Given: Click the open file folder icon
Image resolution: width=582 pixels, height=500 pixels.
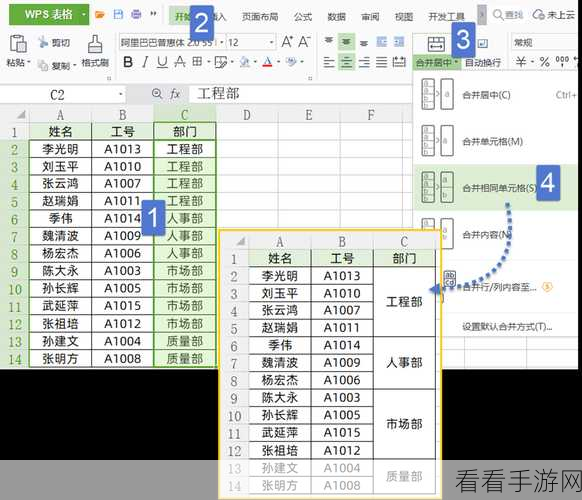Looking at the screenshot, I should [99, 14].
